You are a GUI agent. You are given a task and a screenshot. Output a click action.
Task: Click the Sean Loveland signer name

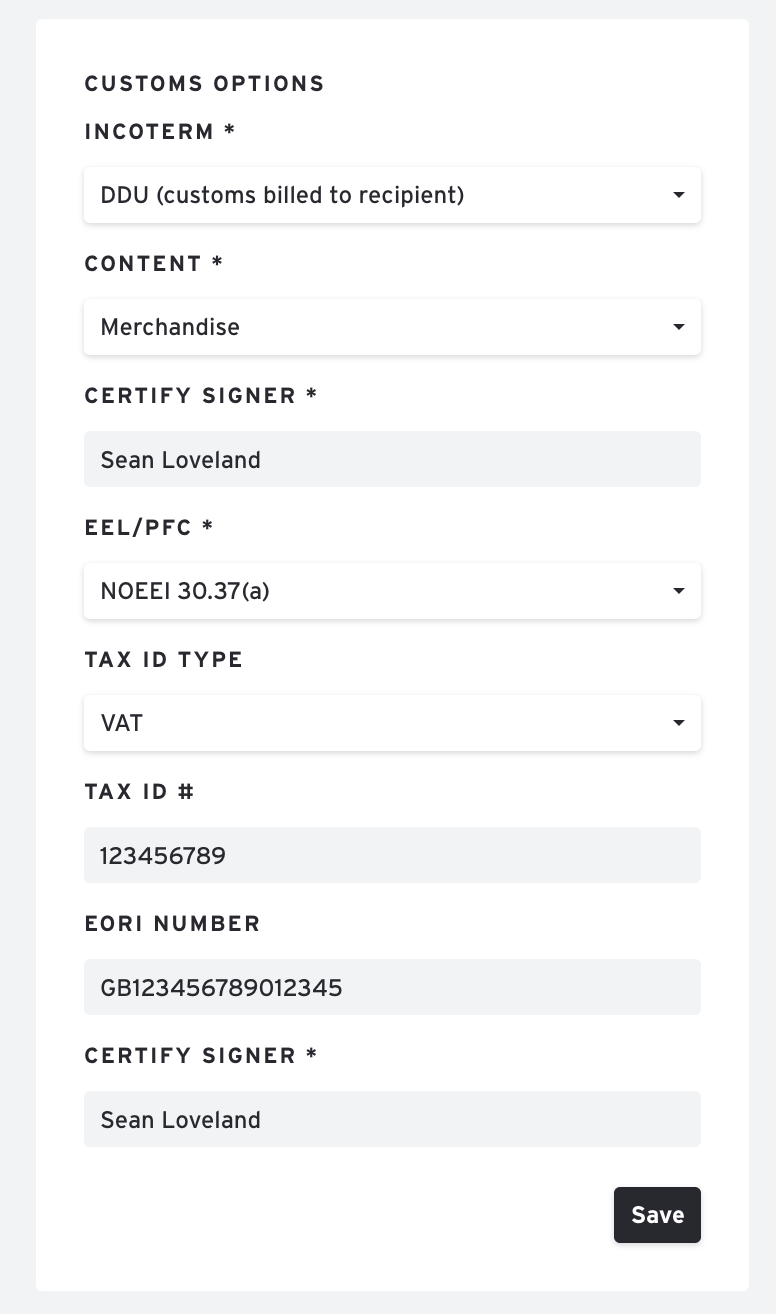click(180, 459)
